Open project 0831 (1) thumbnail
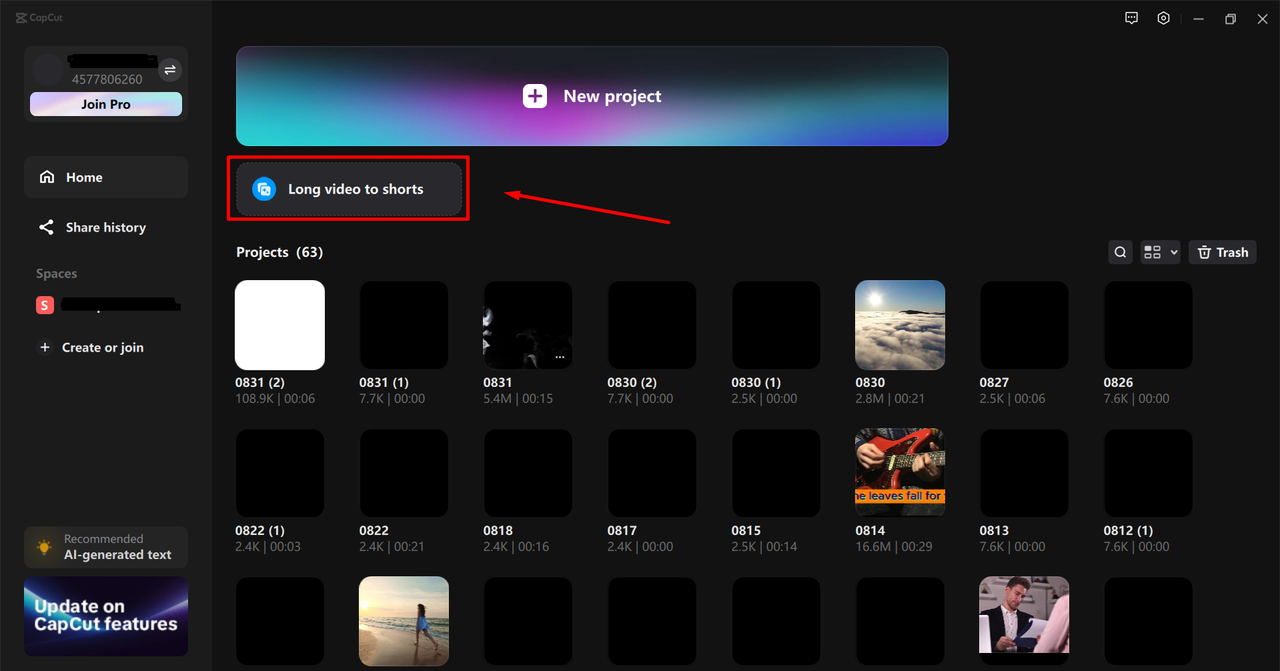Screen dimensions: 1280x671 point(404,325)
